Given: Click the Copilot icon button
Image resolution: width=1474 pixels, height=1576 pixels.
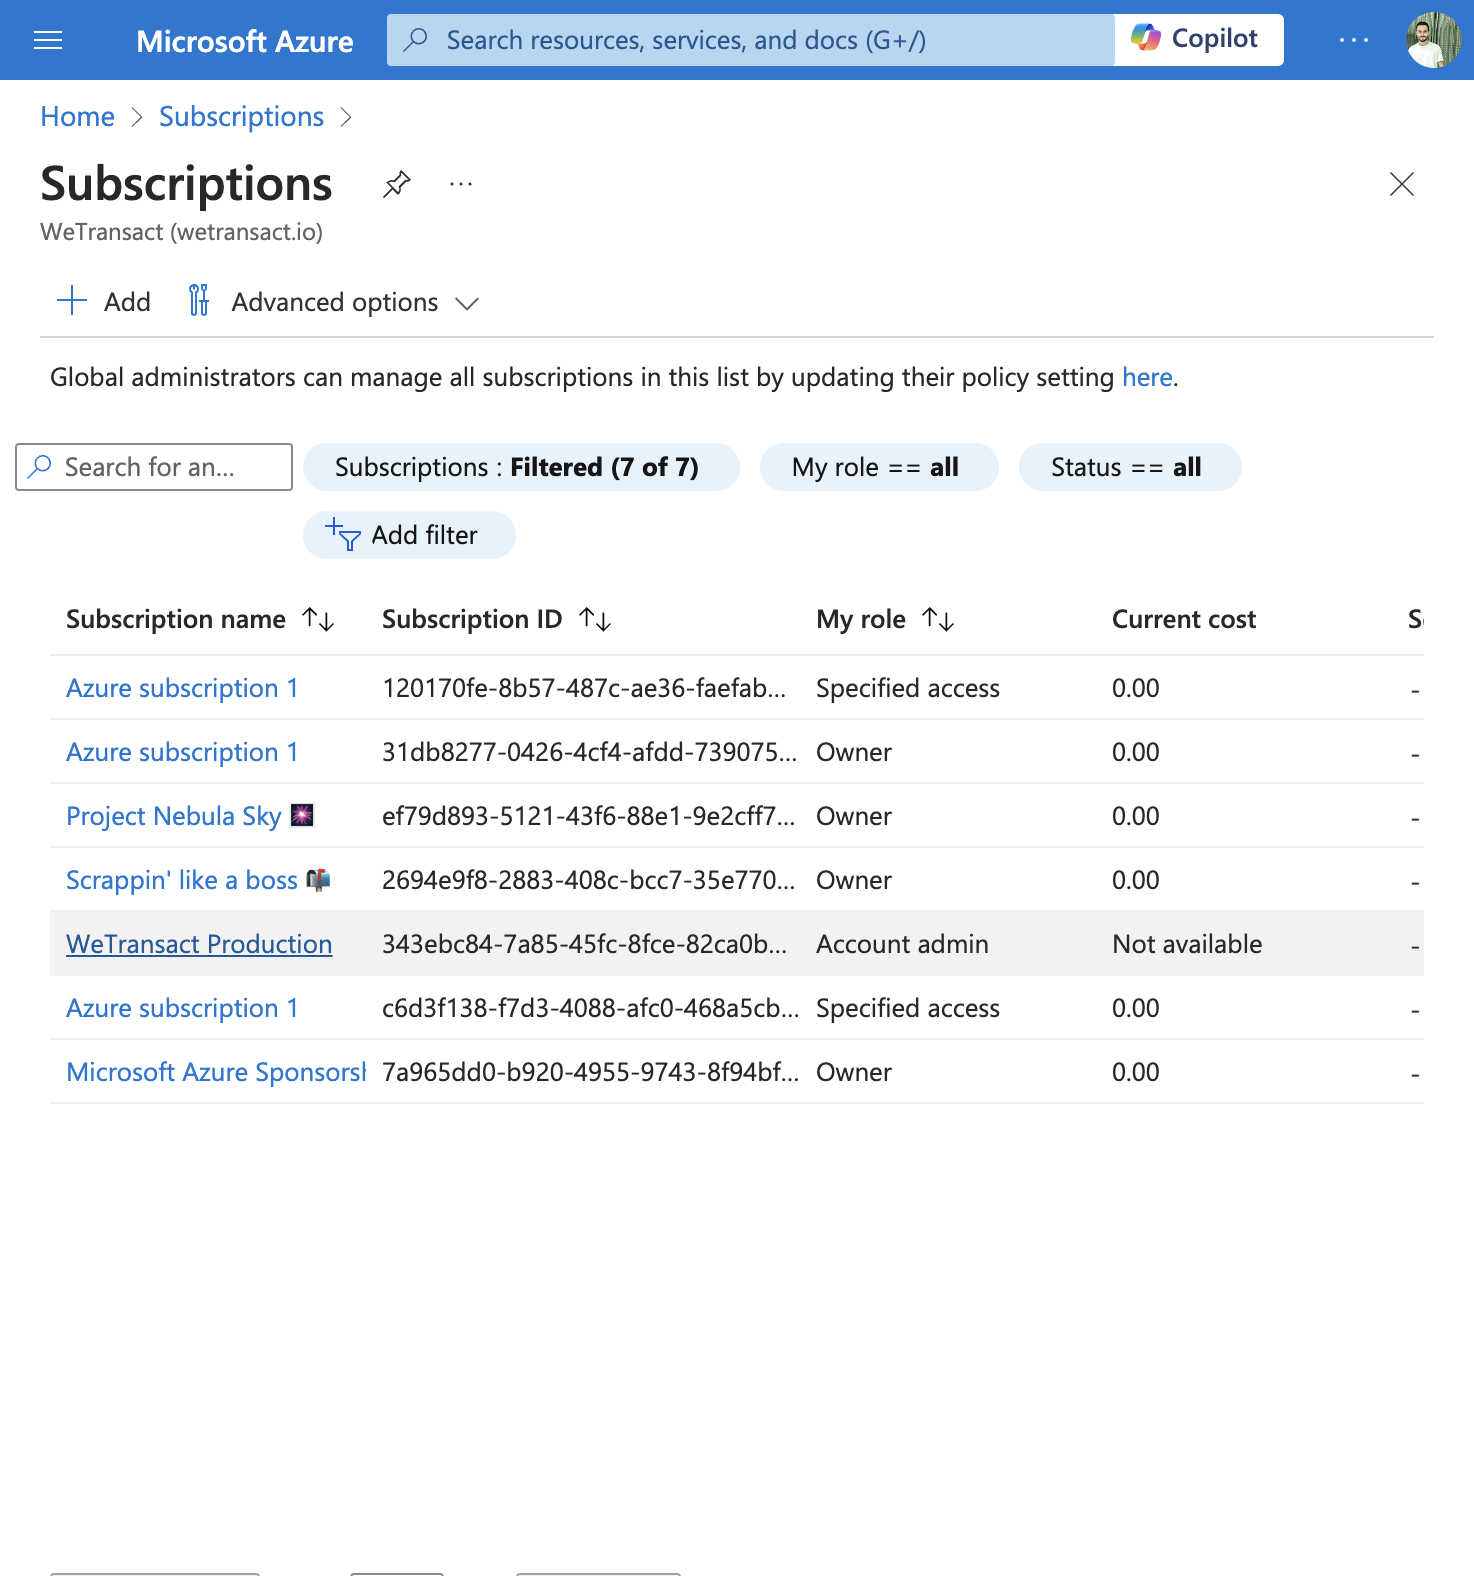Looking at the screenshot, I should click(1199, 40).
